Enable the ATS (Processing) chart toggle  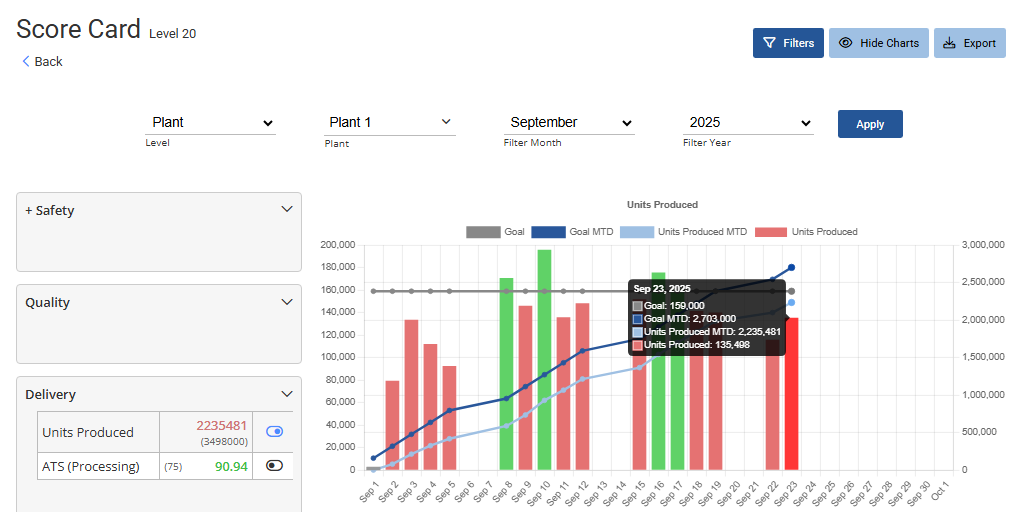[x=274, y=465]
